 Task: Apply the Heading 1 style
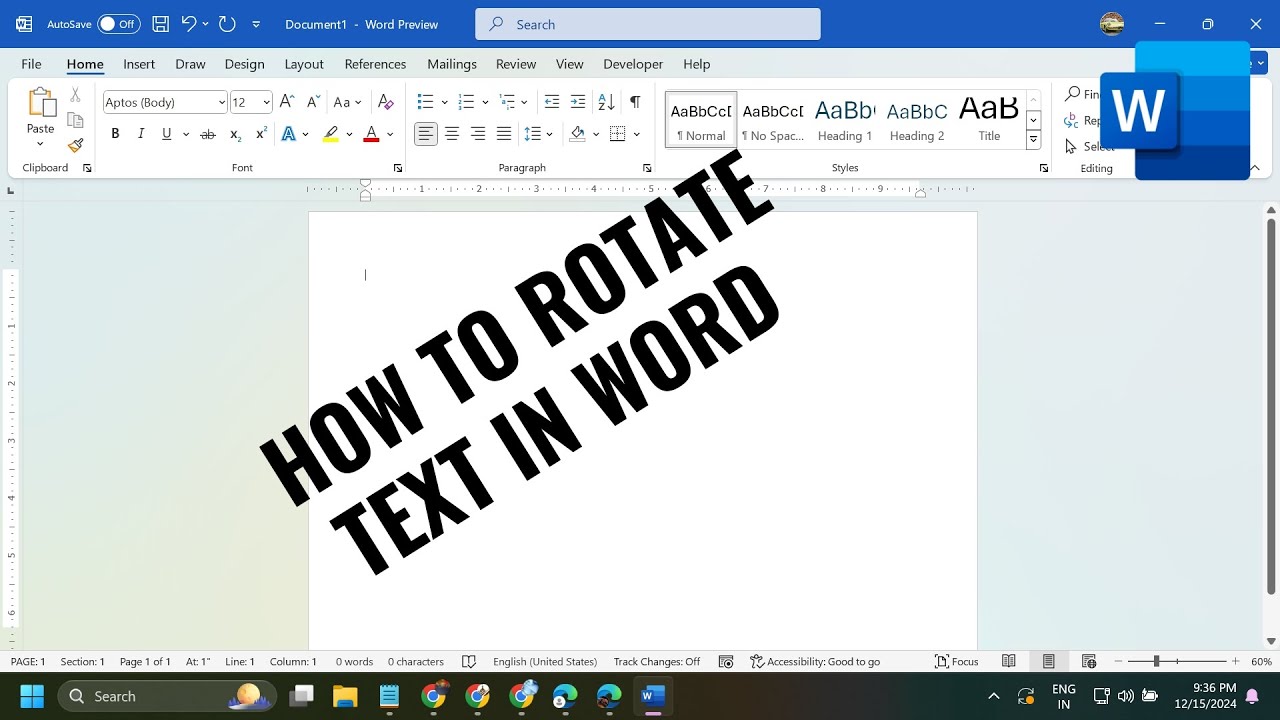(845, 119)
